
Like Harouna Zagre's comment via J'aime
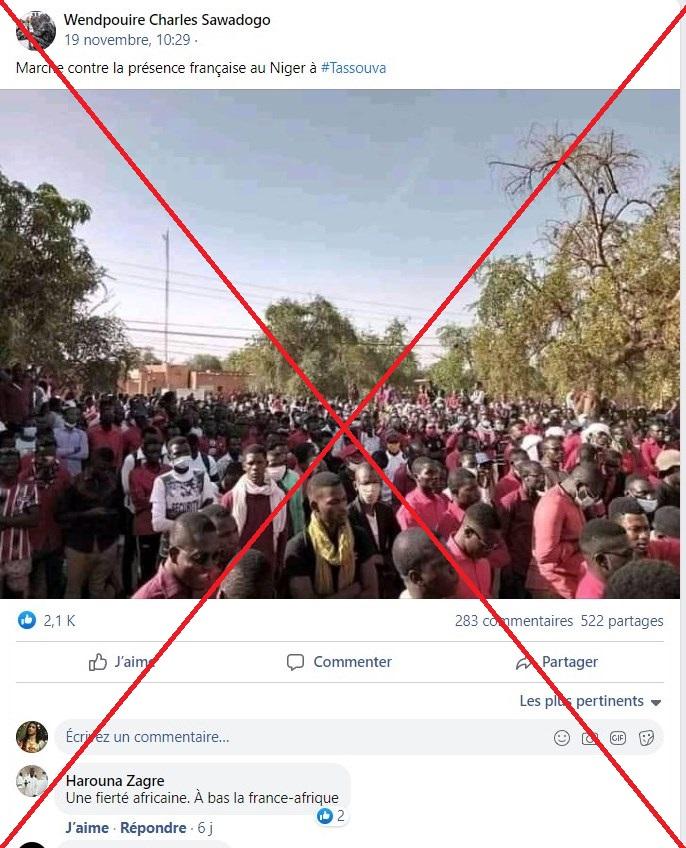(87, 828)
